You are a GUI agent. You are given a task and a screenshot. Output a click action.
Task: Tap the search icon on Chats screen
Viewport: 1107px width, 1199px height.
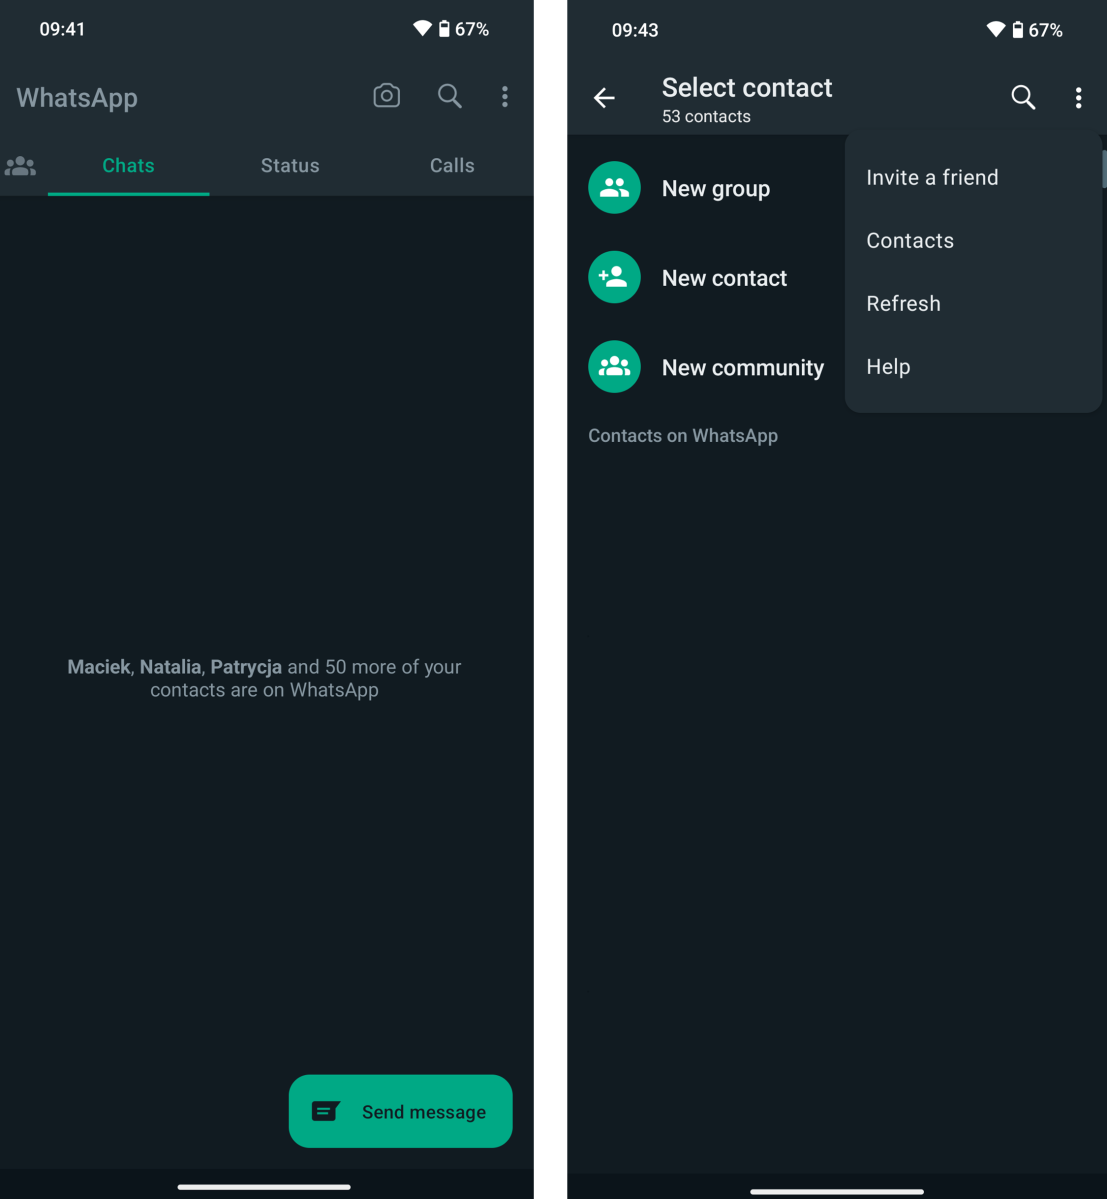click(450, 96)
